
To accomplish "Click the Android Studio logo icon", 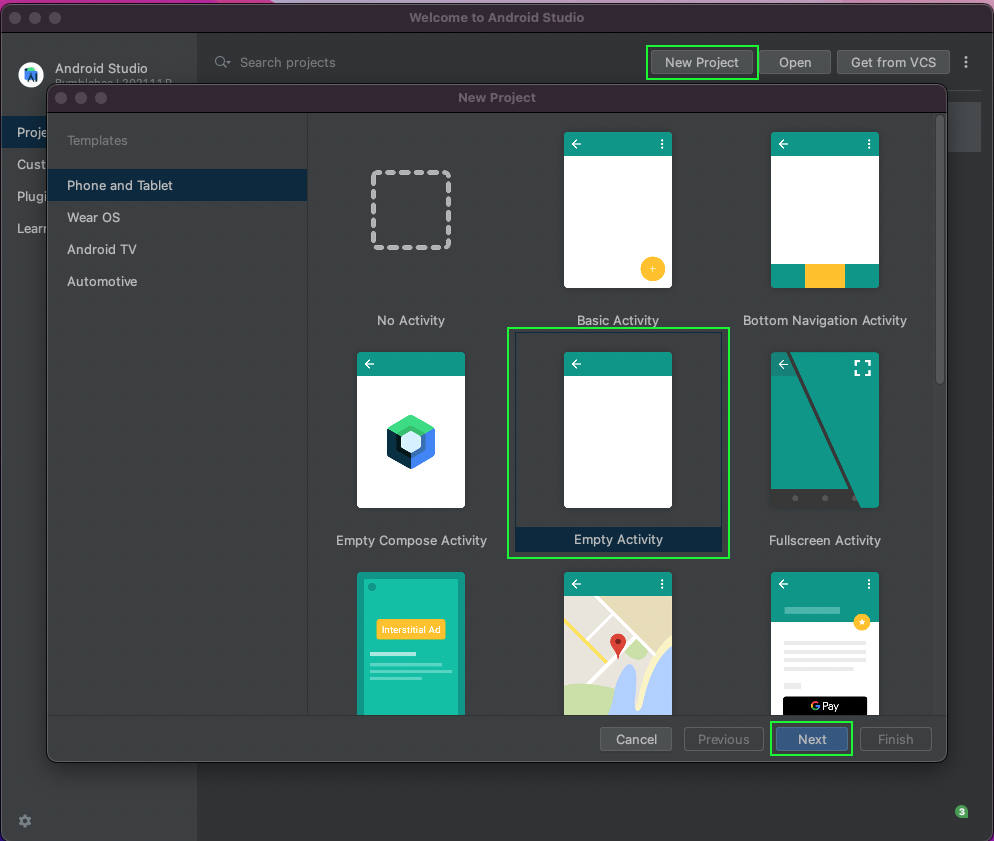I will tap(30, 75).
